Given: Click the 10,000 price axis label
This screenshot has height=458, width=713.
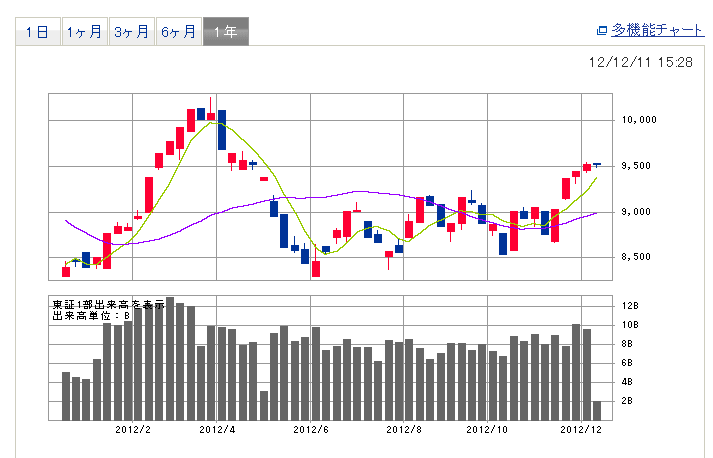Looking at the screenshot, I should [x=638, y=119].
